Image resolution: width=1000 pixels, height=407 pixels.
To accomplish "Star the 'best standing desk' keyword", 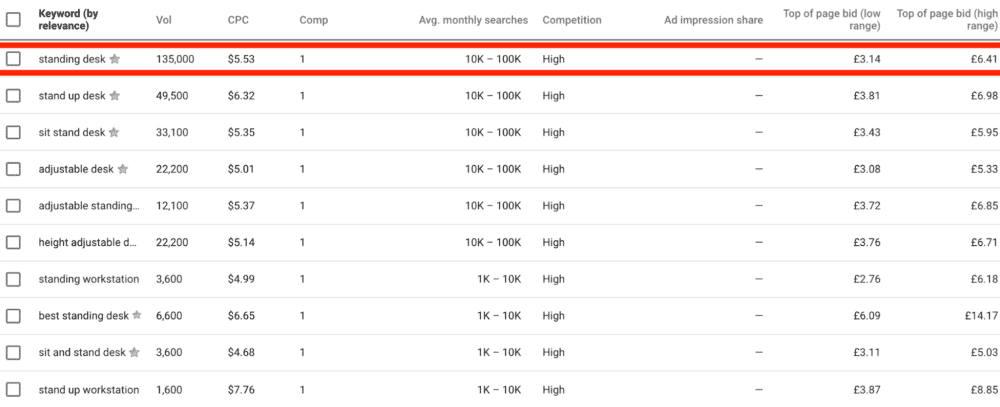I will [137, 316].
